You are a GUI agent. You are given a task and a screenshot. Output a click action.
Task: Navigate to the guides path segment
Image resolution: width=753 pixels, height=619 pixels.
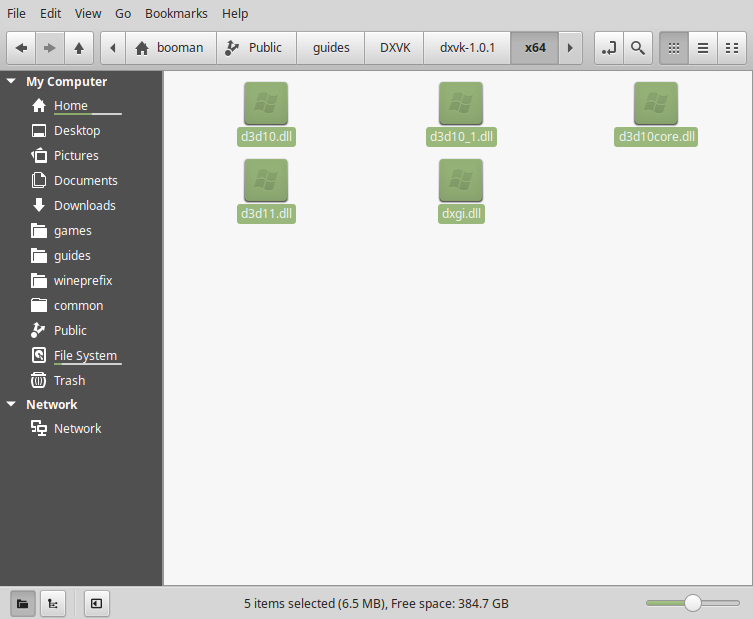331,48
